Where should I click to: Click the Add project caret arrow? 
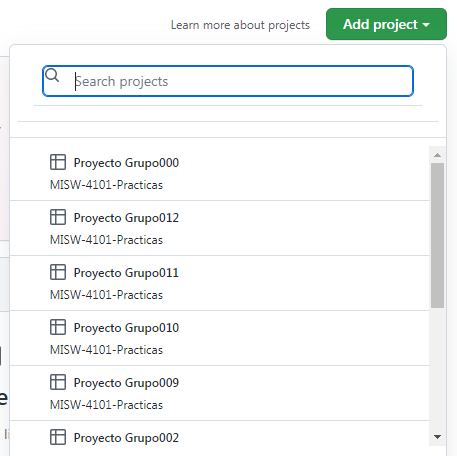coord(426,25)
